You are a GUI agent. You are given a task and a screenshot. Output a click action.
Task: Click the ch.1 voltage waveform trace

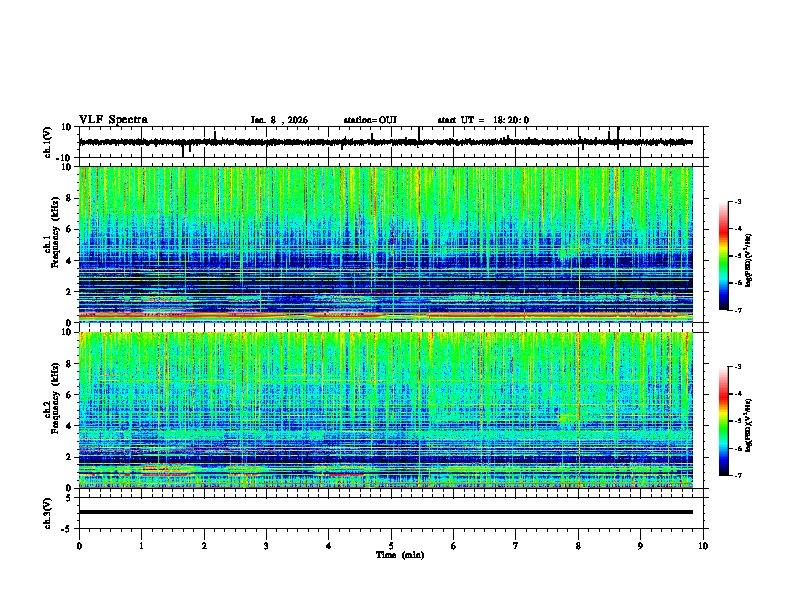386,142
